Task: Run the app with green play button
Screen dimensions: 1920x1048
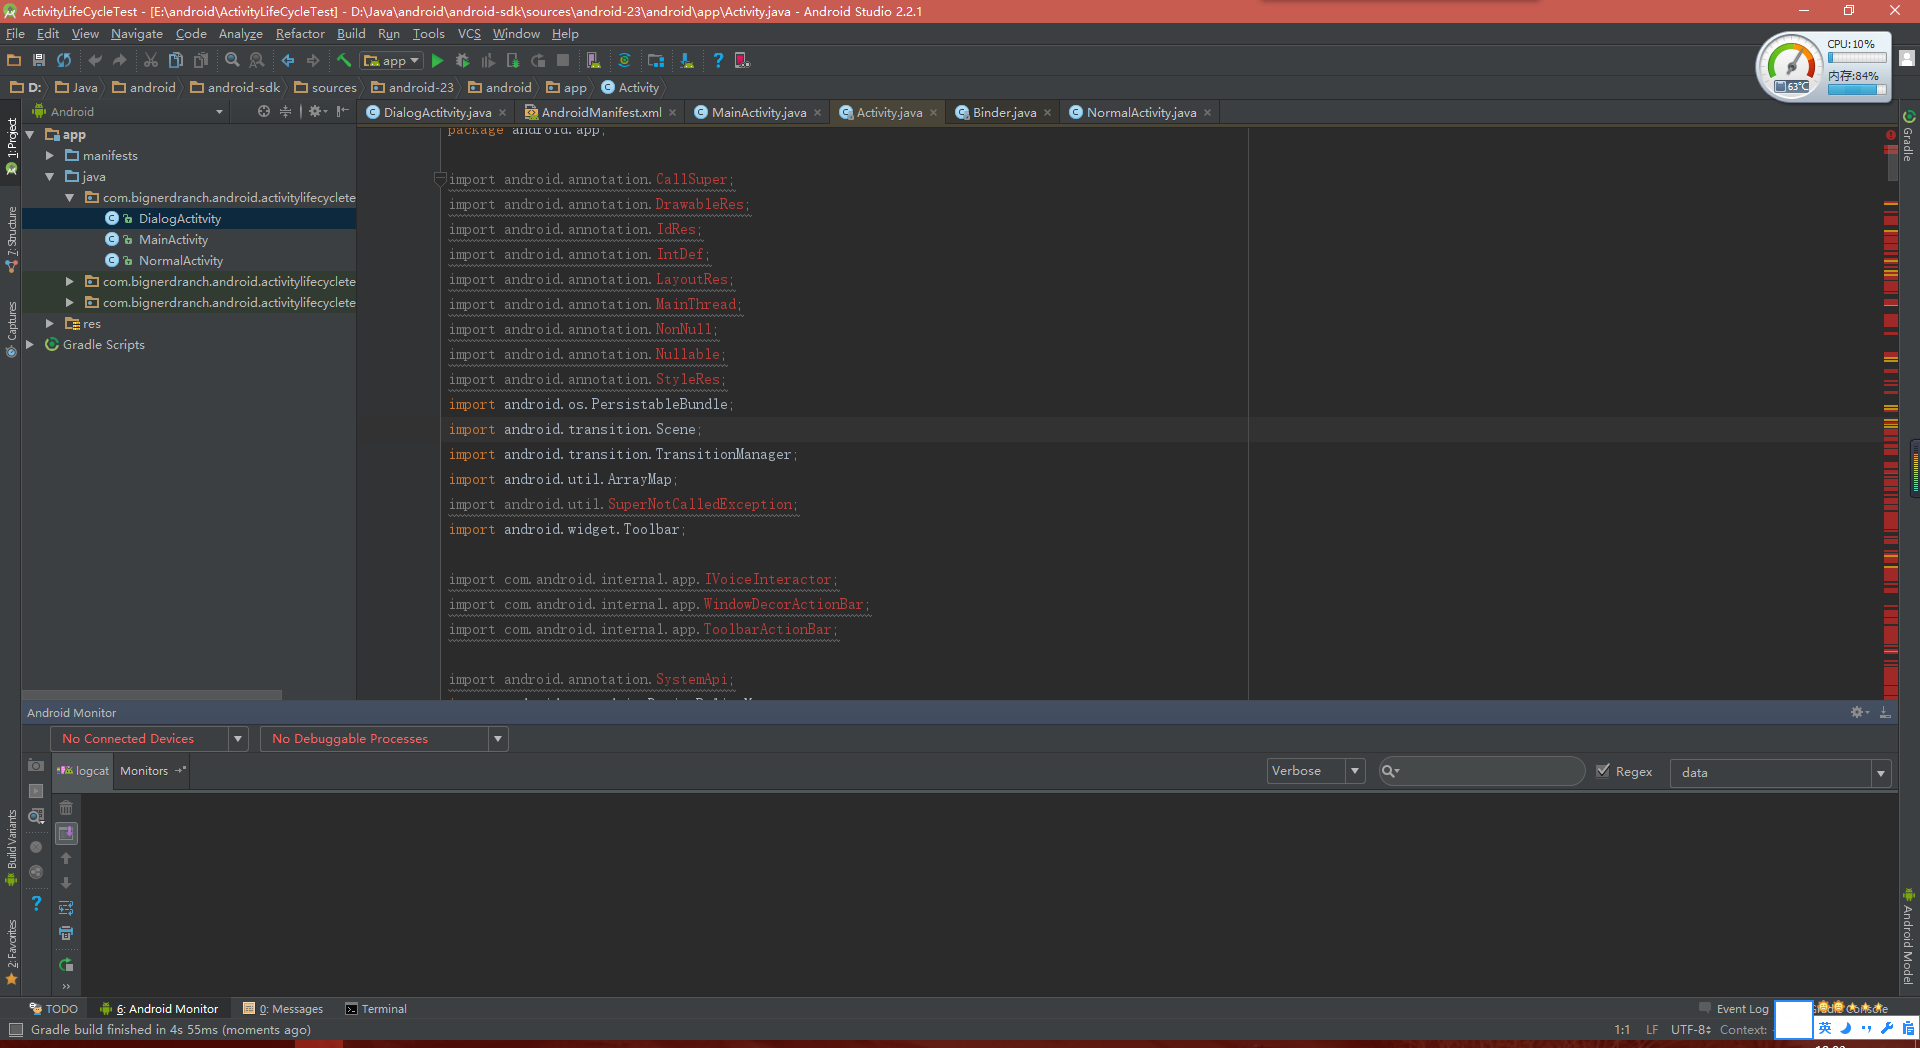Action: pos(437,61)
